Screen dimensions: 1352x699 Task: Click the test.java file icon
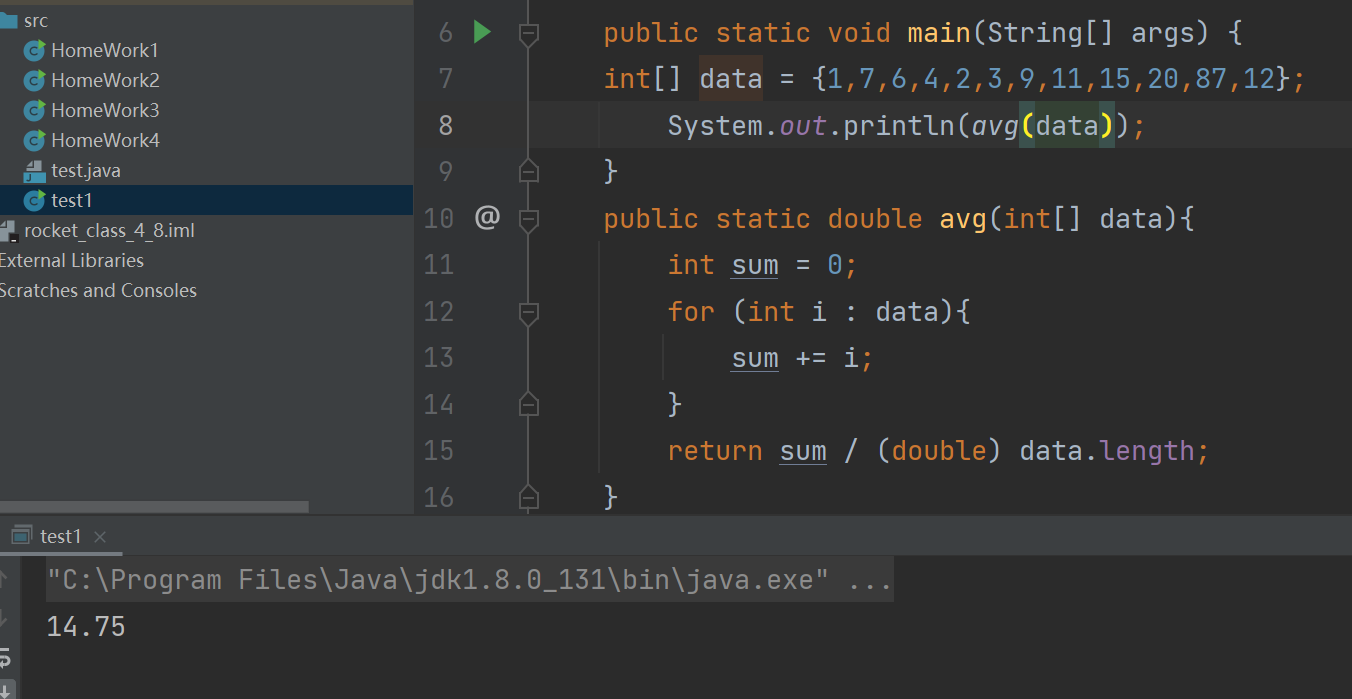coord(35,170)
